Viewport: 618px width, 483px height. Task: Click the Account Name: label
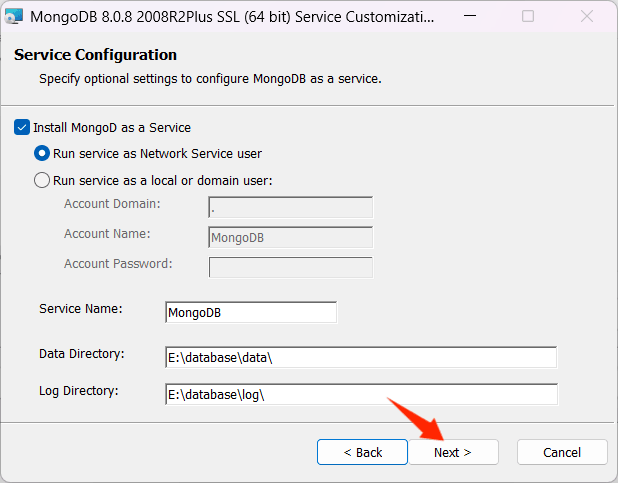click(107, 233)
